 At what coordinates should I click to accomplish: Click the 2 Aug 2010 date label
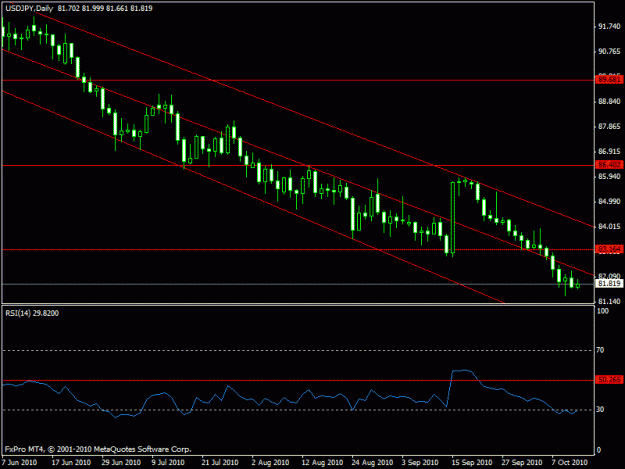click(x=270, y=463)
